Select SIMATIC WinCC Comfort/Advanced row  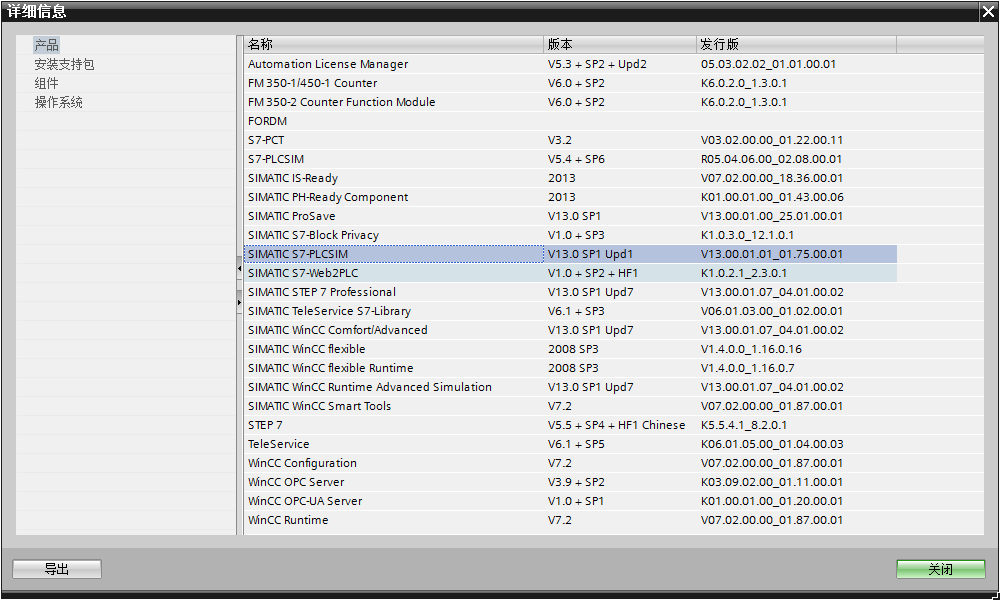[570, 330]
